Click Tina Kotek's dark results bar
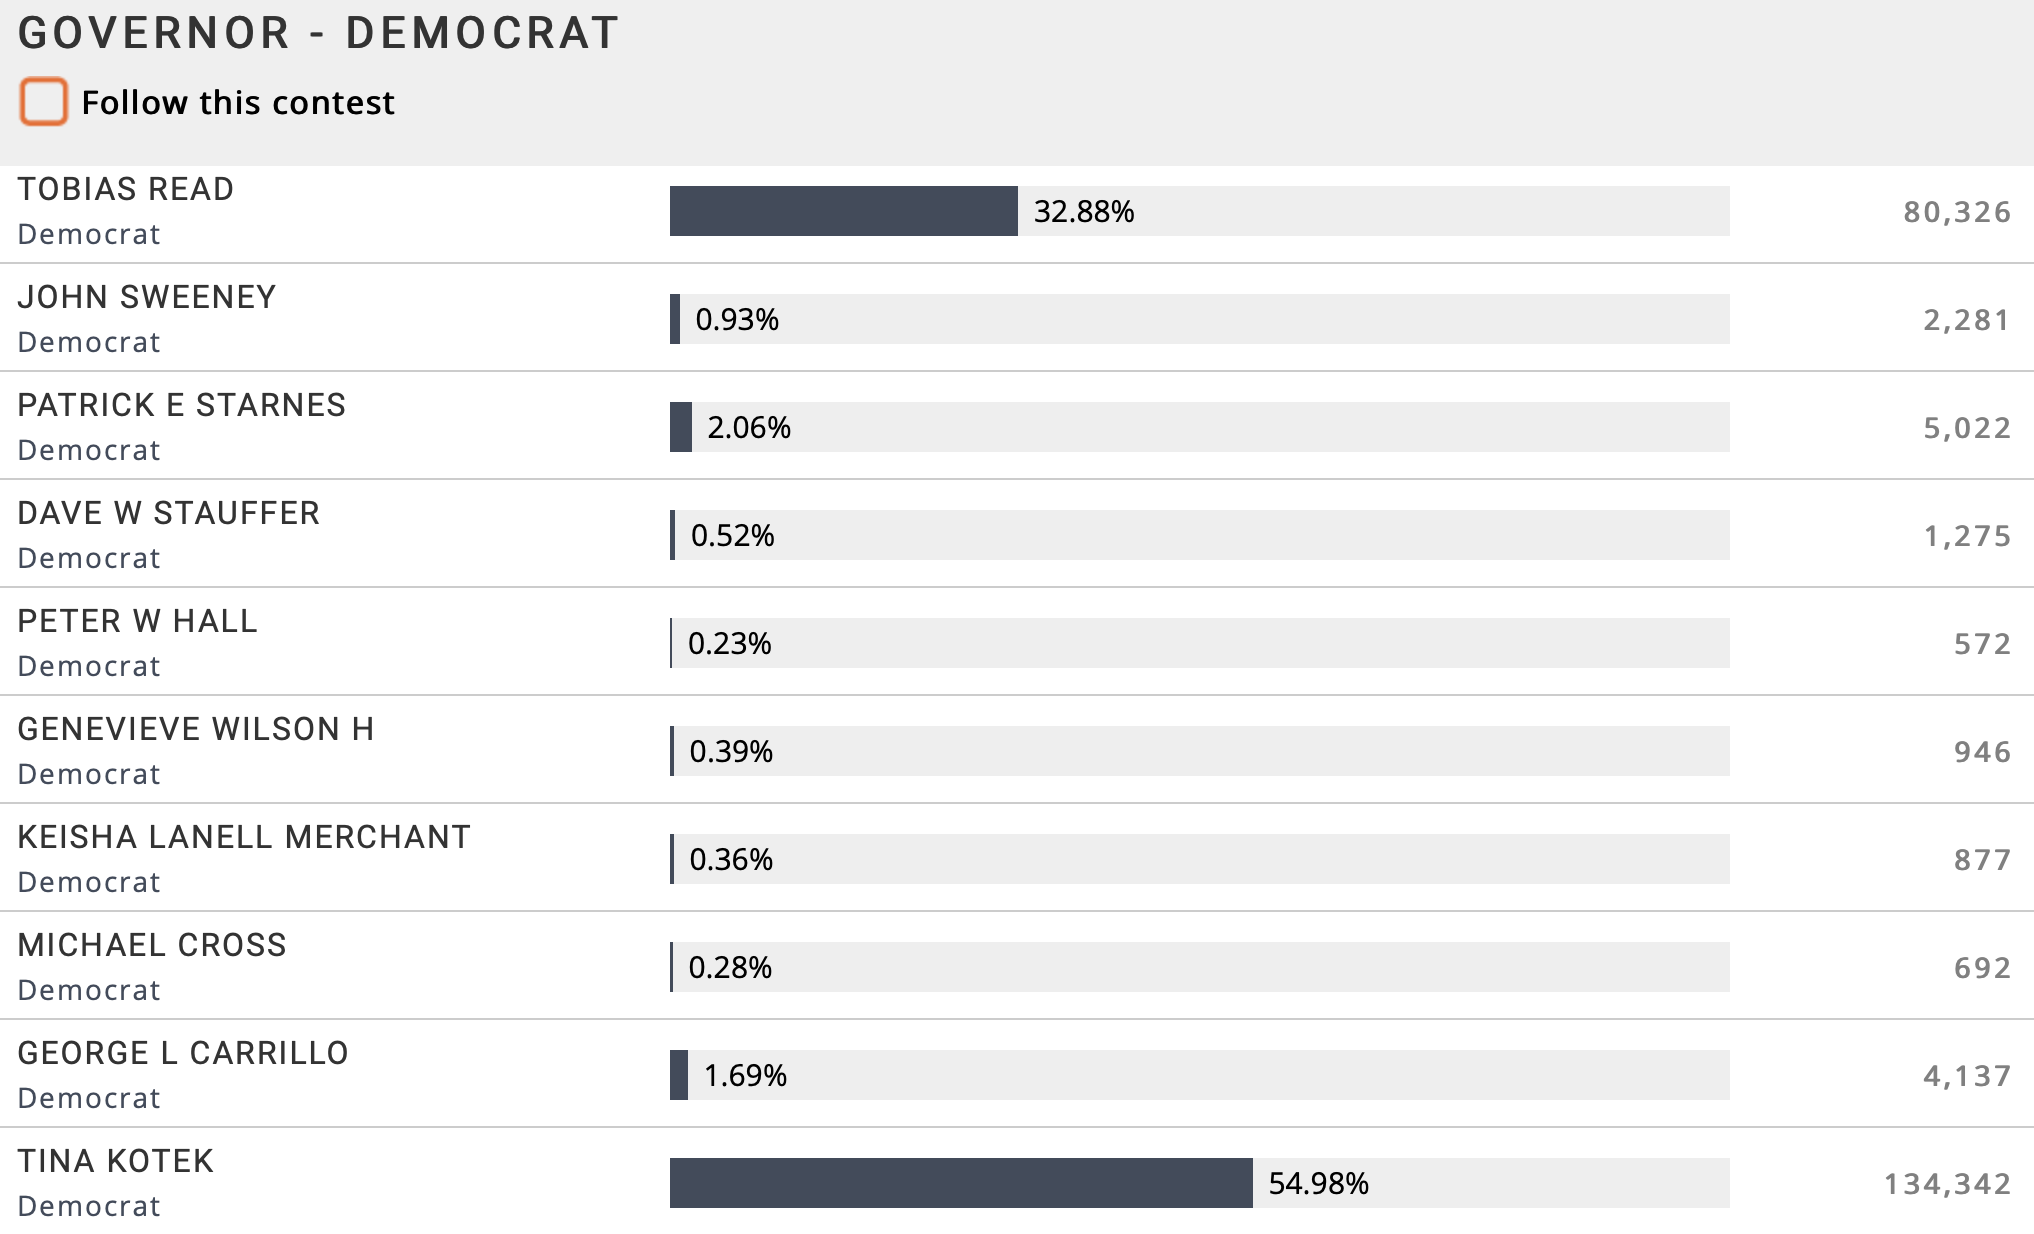Screen dimensions: 2034x1234 click(x=960, y=1183)
